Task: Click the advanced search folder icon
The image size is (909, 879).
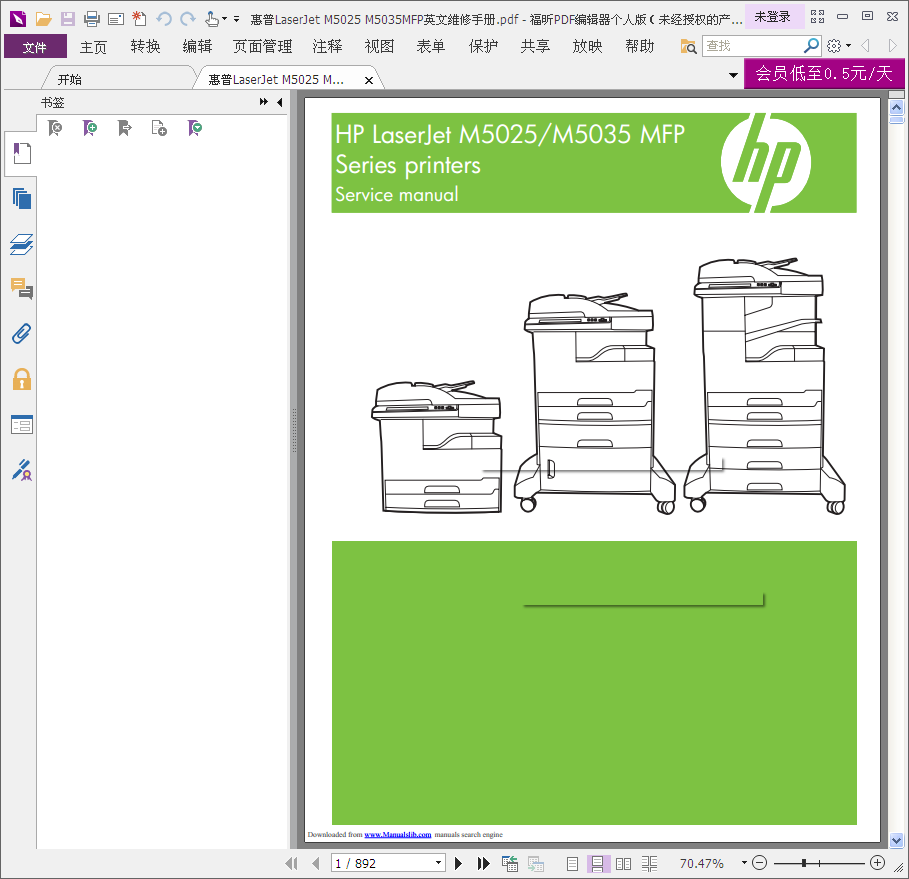Action: point(688,46)
